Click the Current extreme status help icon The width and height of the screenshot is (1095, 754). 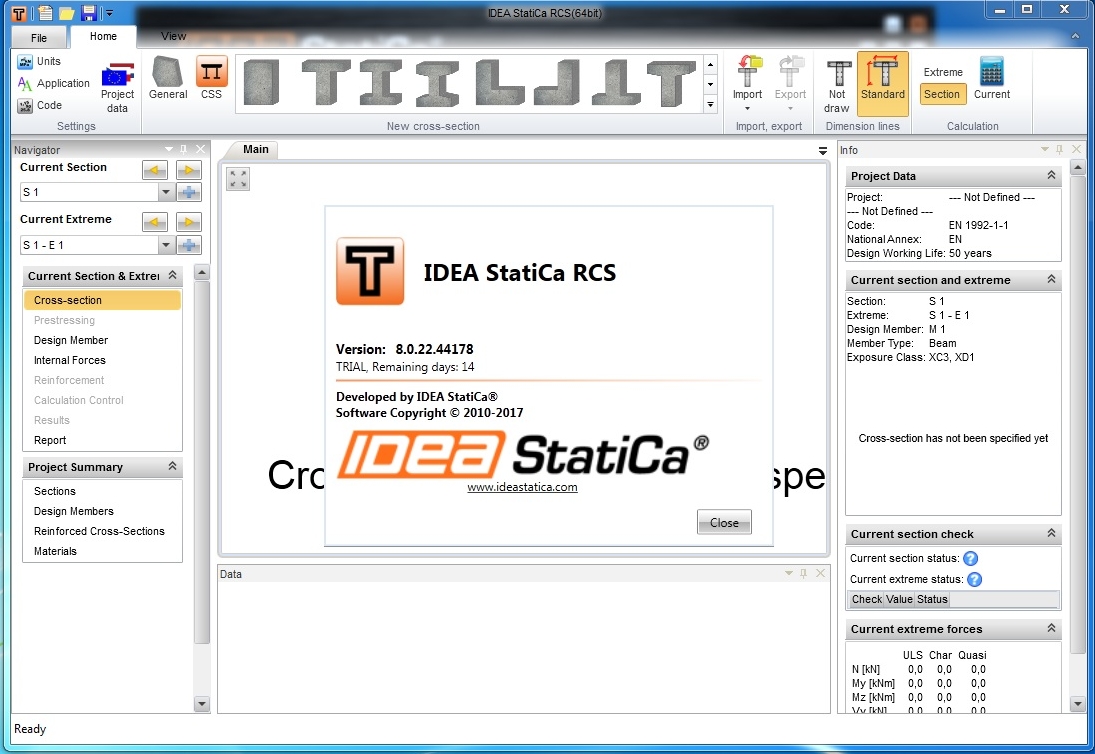click(975, 579)
